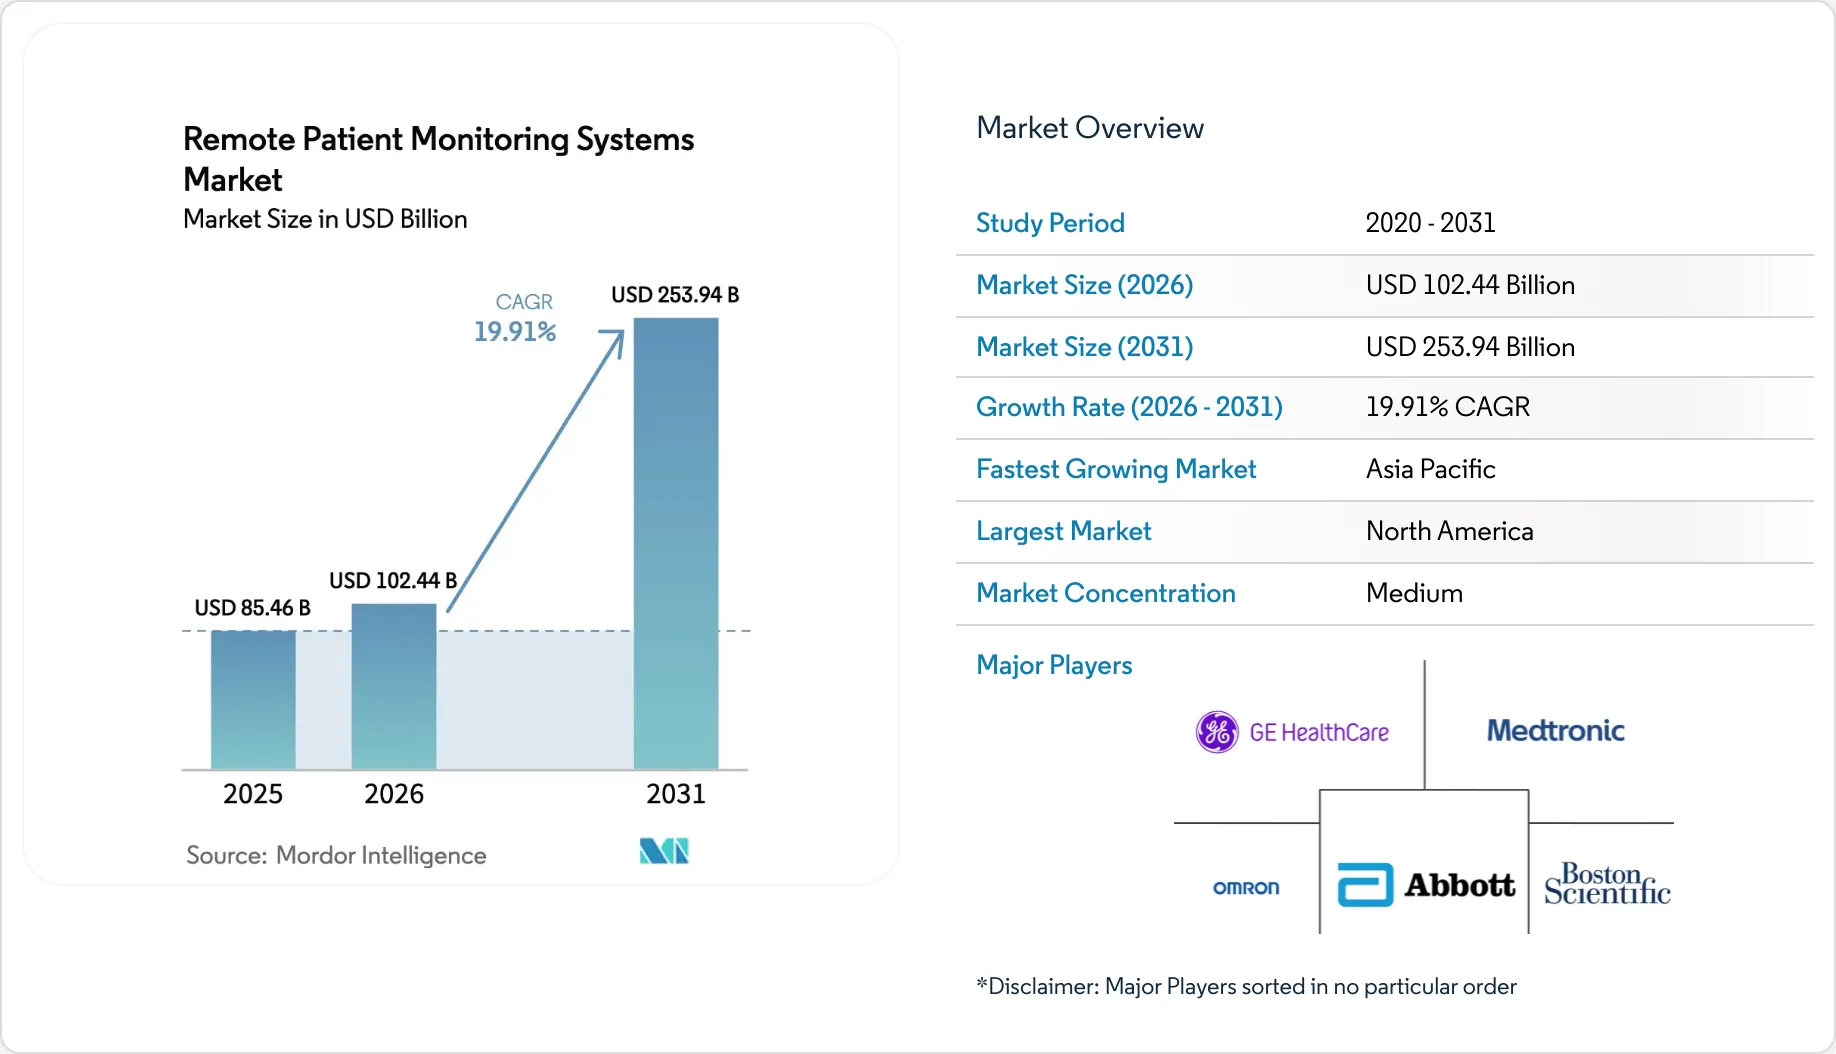Click the 'Medium' concentration value
This screenshot has width=1836, height=1054.
(x=1414, y=593)
